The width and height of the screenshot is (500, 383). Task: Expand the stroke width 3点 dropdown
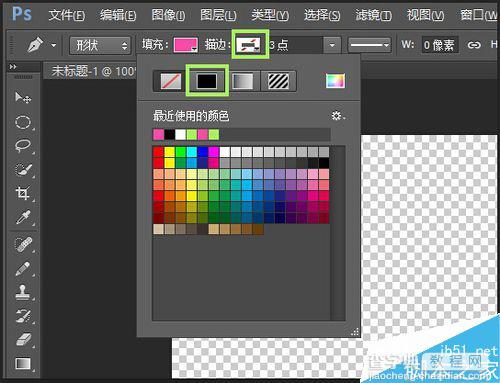click(332, 45)
